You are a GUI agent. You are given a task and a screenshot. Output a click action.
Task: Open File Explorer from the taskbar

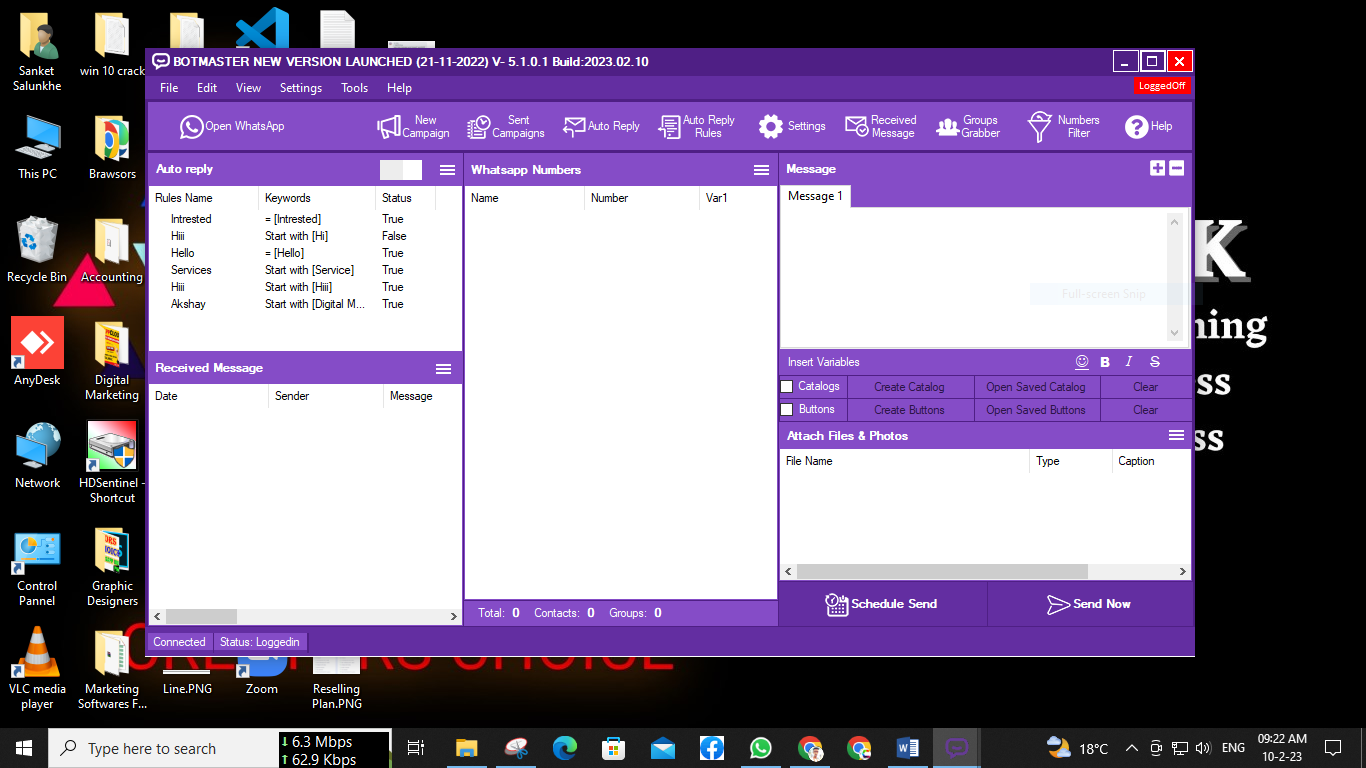(x=467, y=748)
